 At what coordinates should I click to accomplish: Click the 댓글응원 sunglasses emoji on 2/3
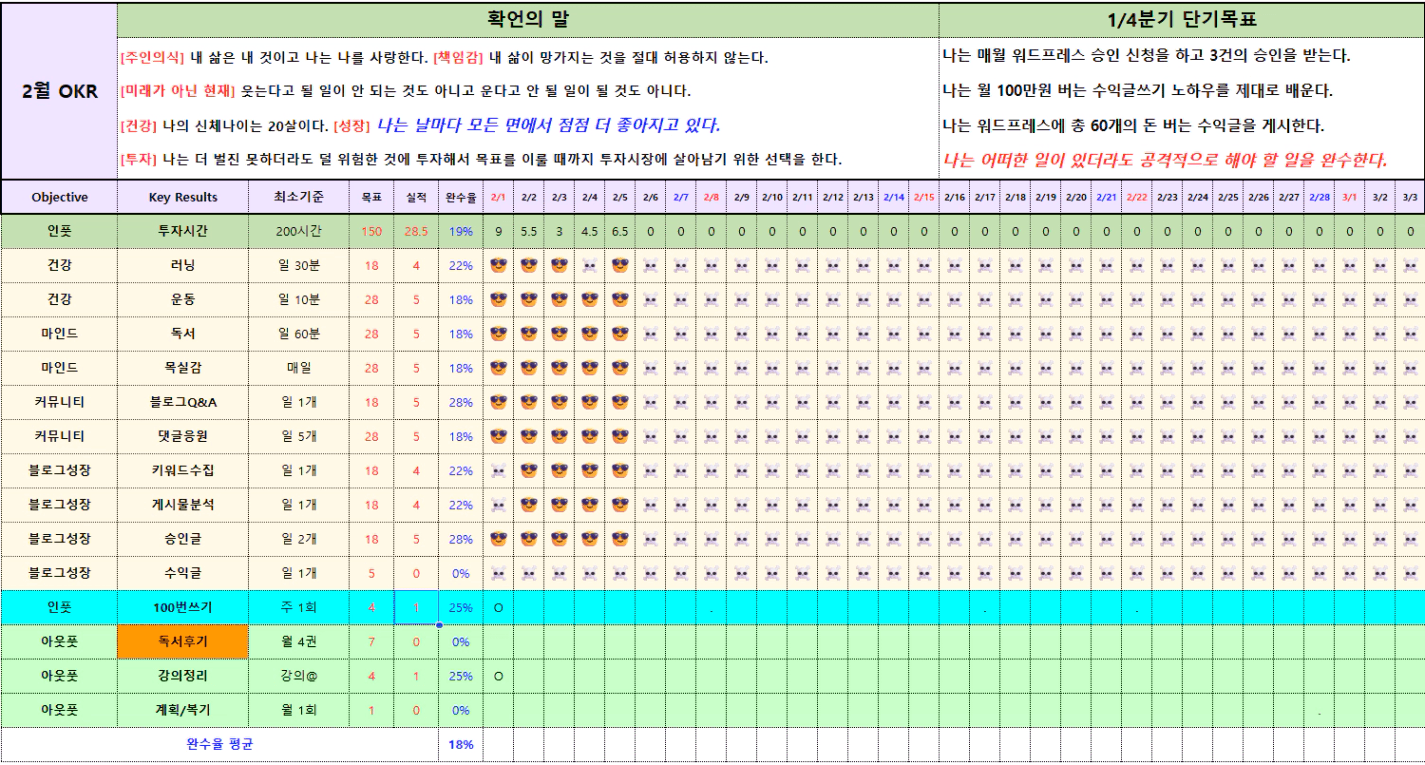point(560,436)
